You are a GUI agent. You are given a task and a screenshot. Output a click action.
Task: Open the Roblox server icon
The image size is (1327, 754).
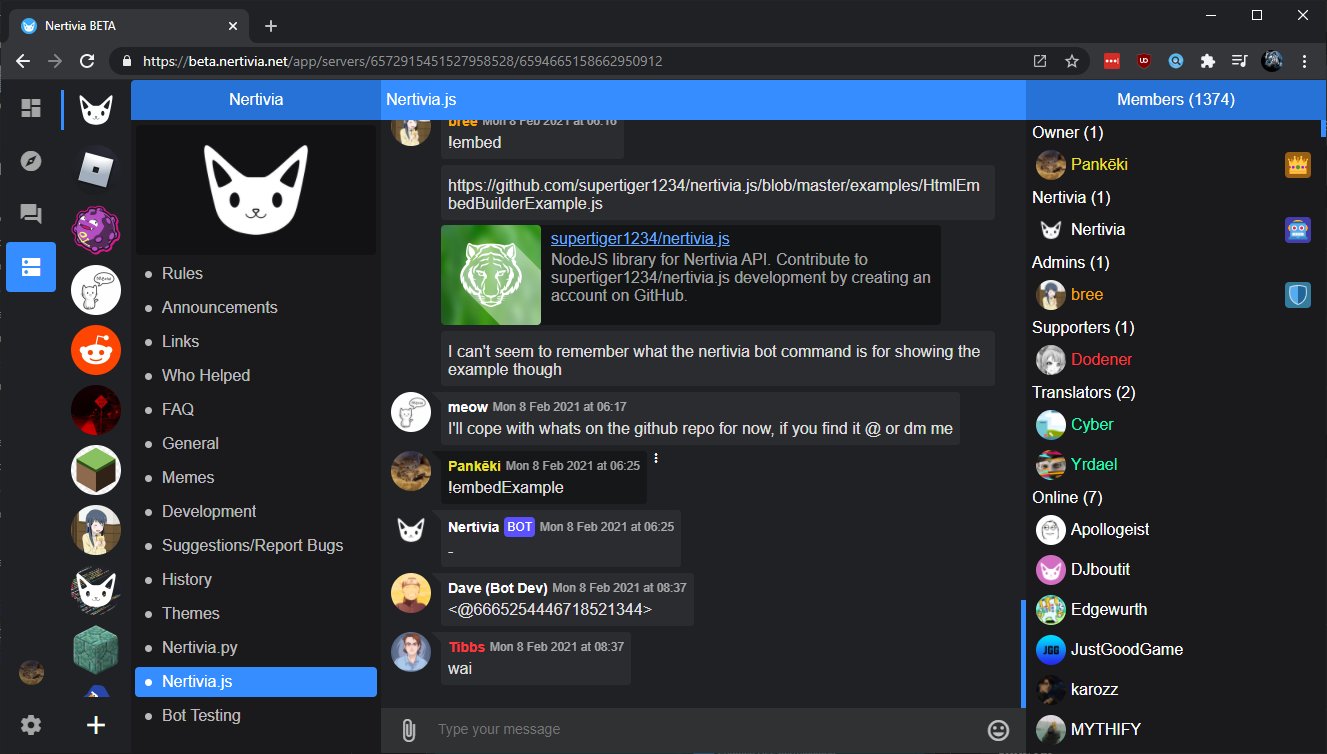click(96, 170)
